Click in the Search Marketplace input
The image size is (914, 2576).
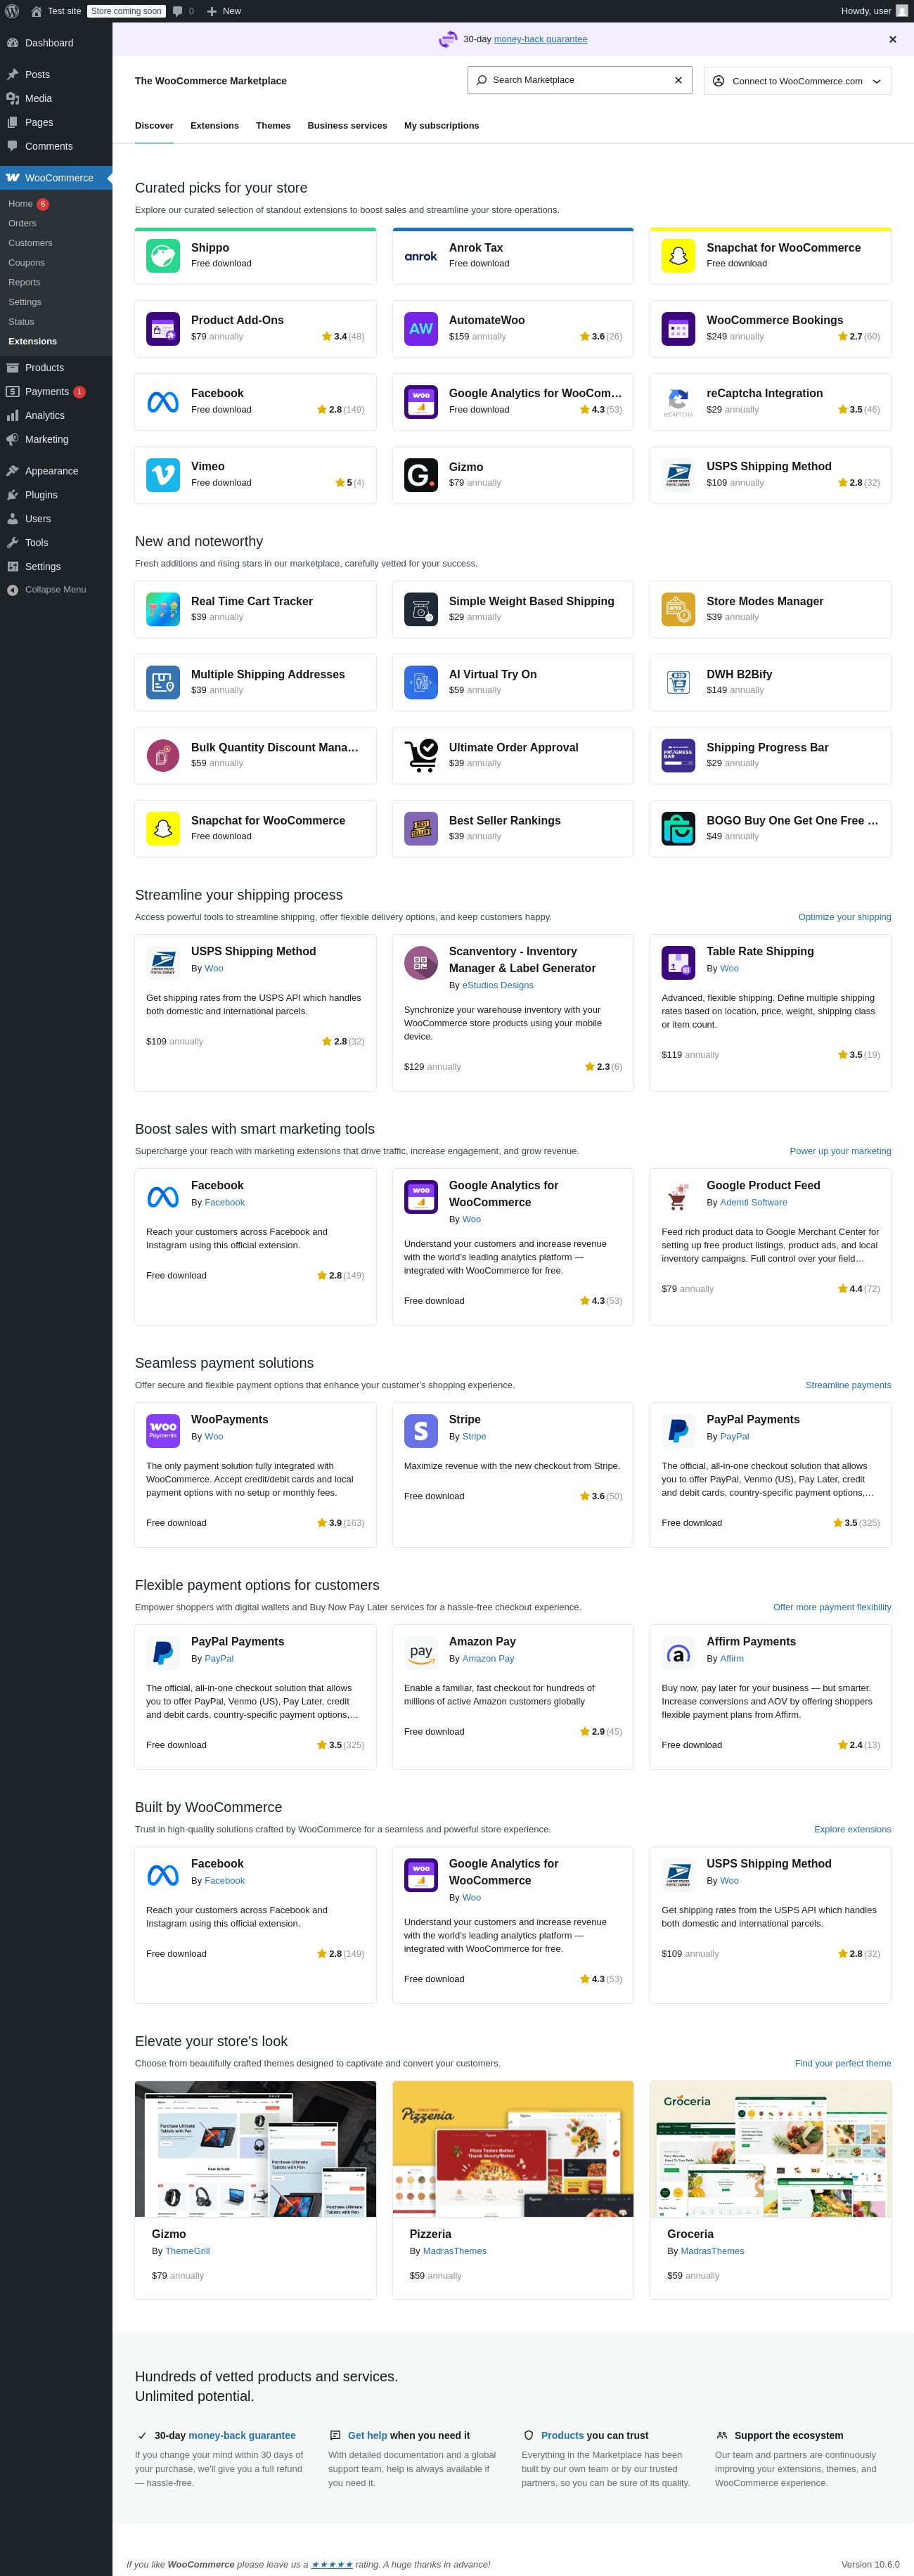click(570, 80)
